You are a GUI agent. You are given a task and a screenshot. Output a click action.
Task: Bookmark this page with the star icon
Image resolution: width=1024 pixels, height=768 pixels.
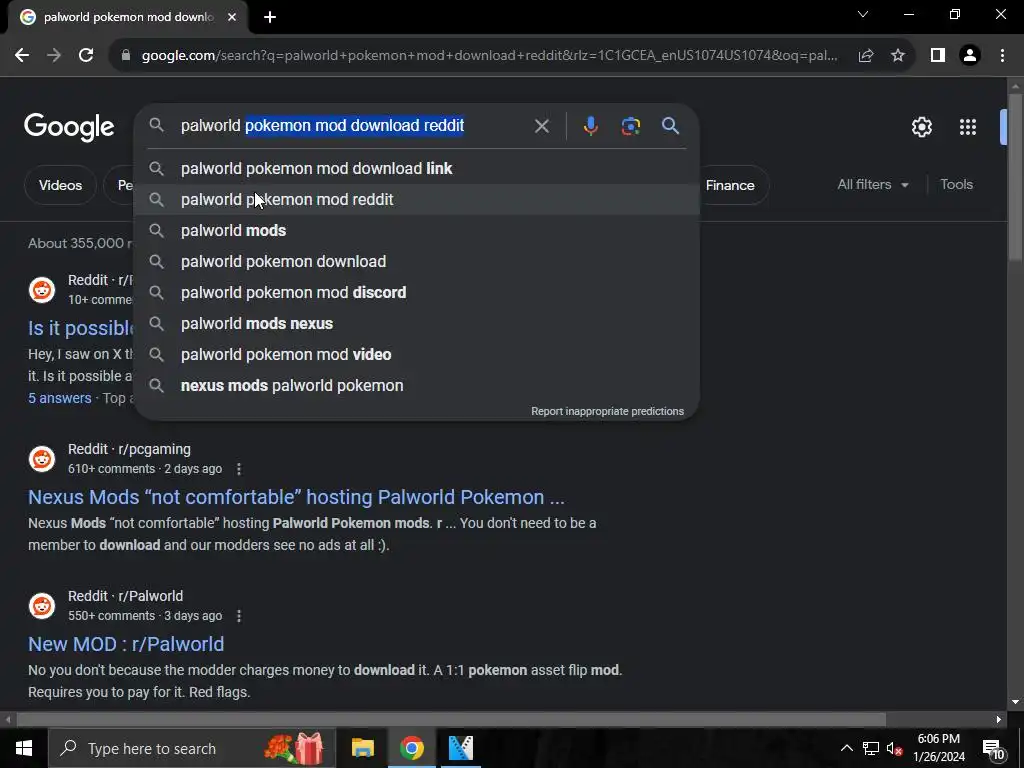tap(898, 56)
